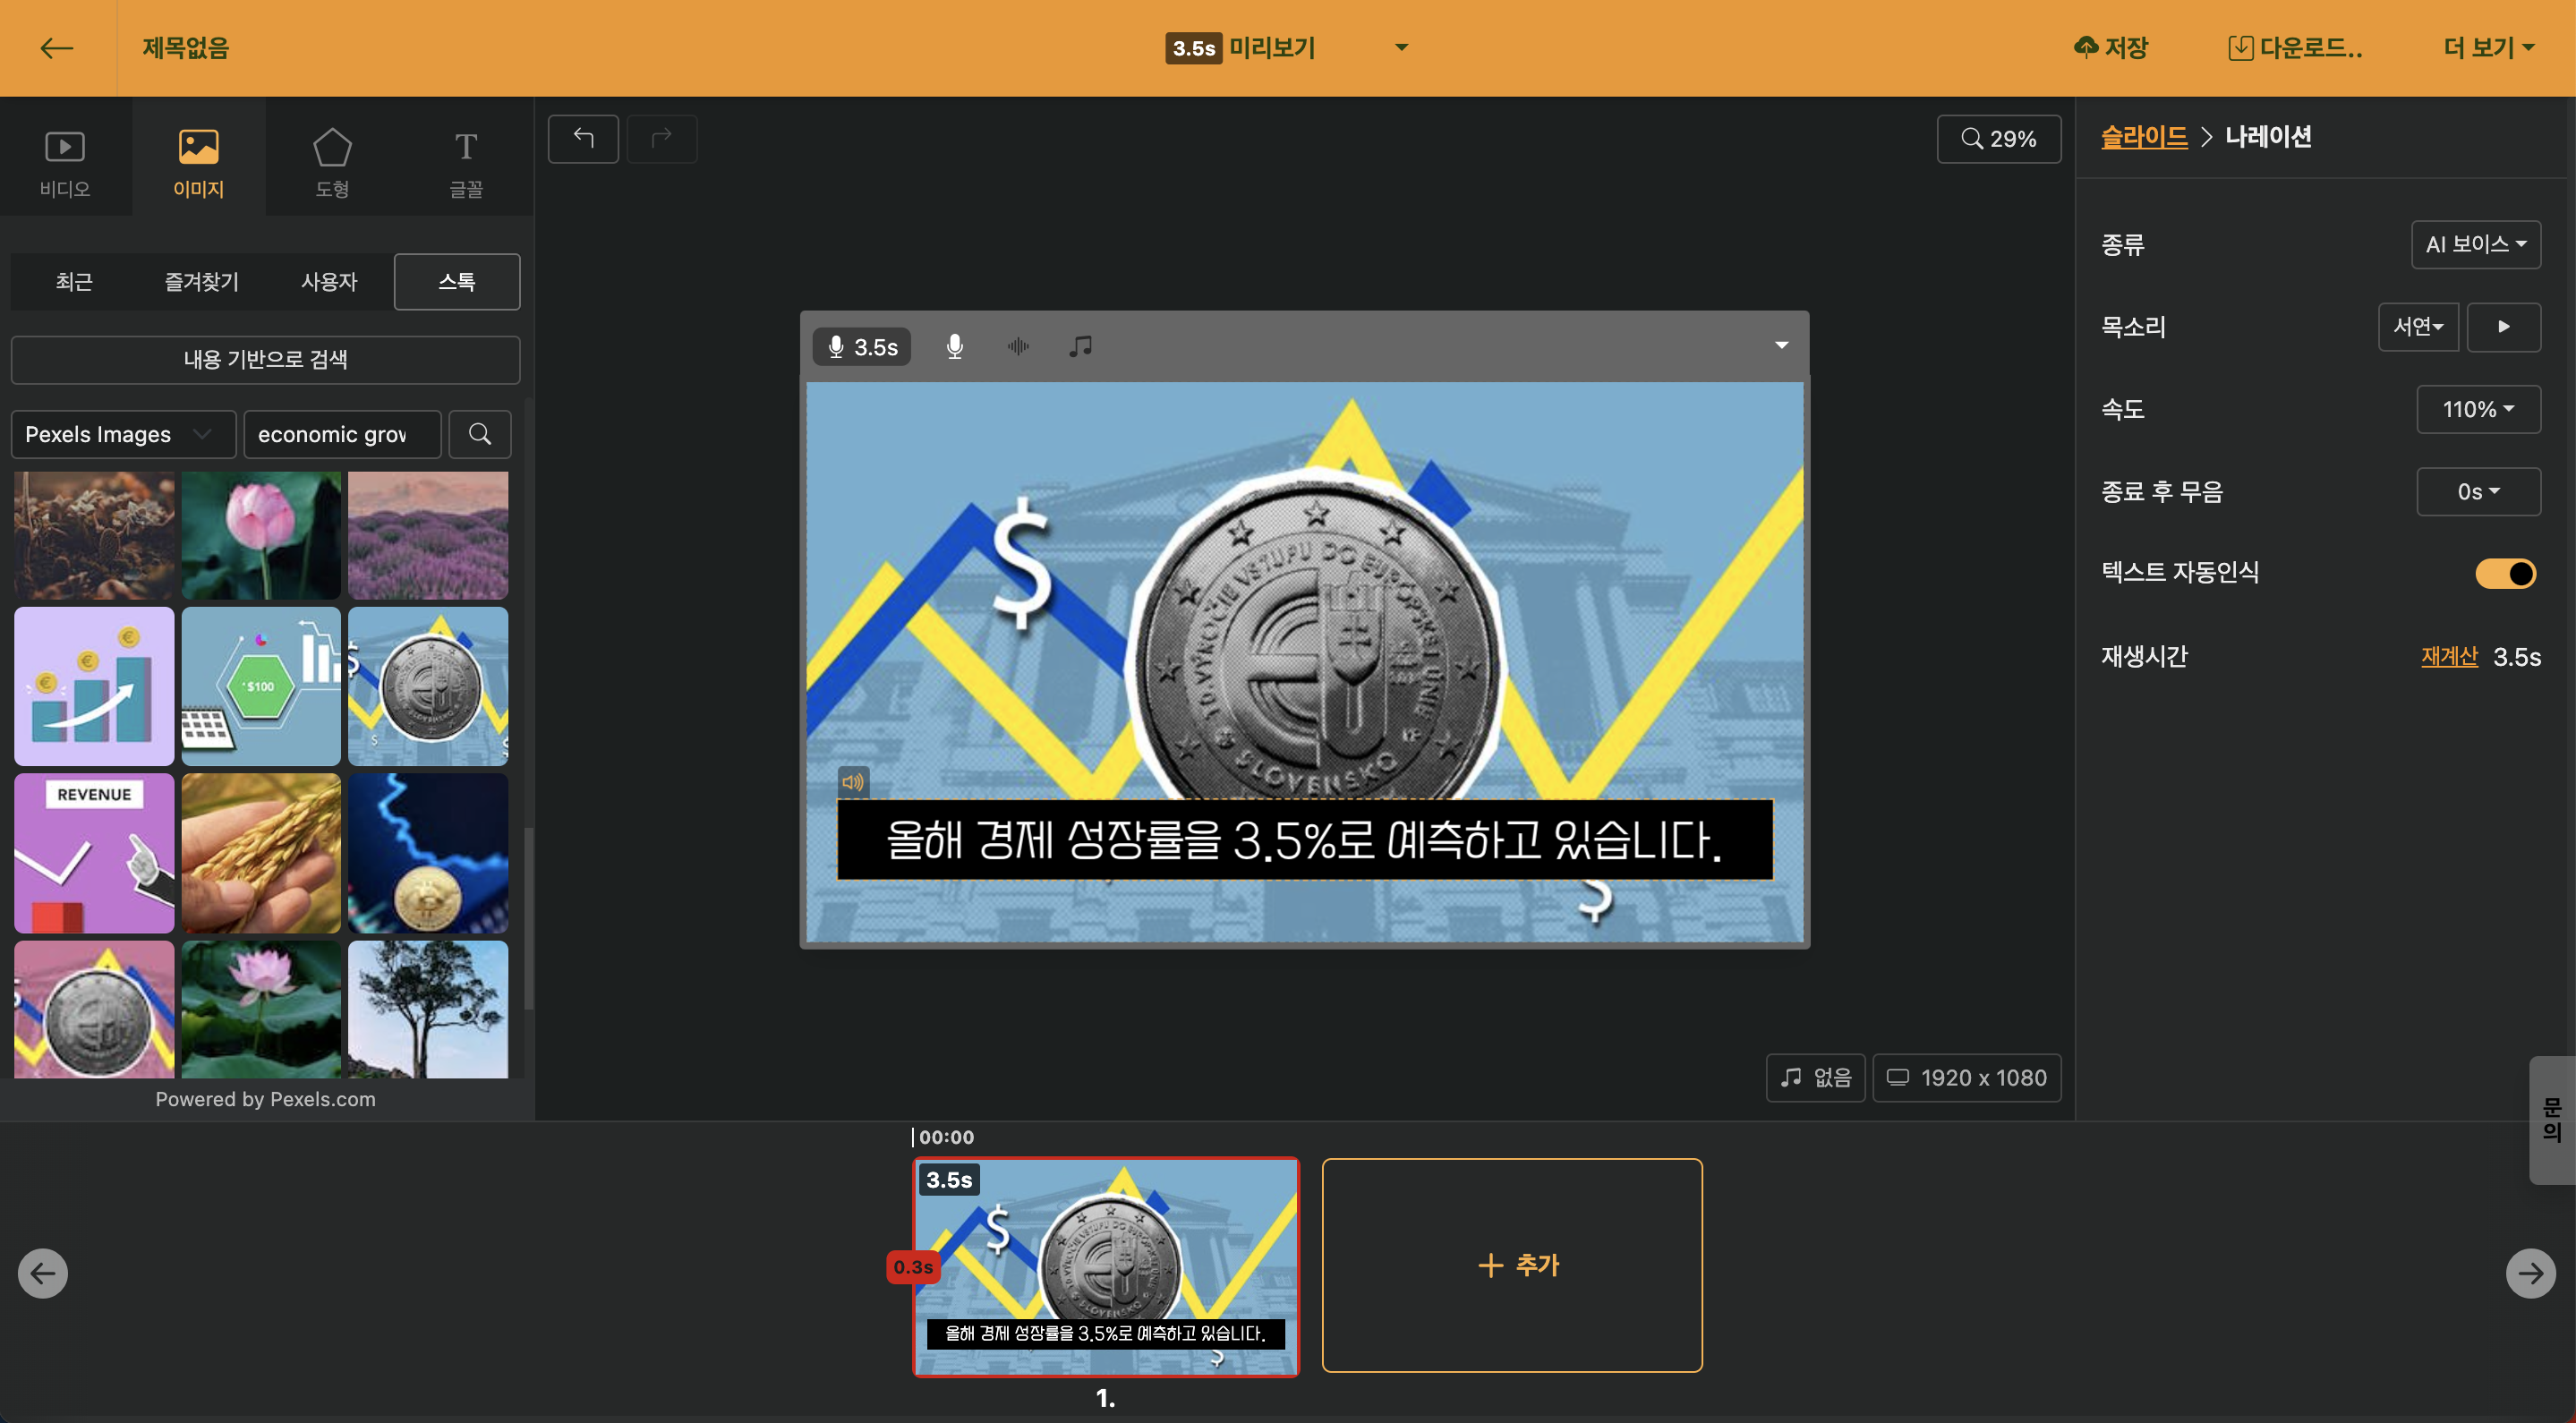The width and height of the screenshot is (2576, 1423).
Task: Select slide 1 thumbnail in timeline
Action: tap(1106, 1266)
